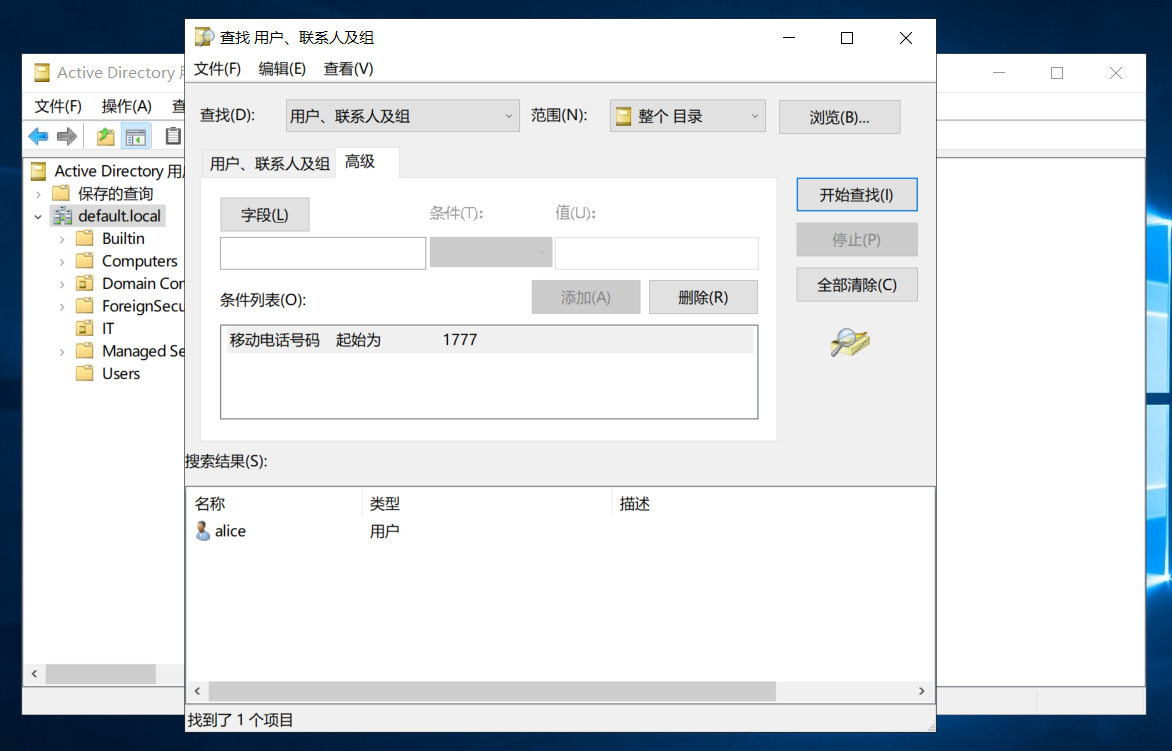Viewport: 1172px width, 751px height.
Task: Expand the Computers container node
Action: [62, 261]
